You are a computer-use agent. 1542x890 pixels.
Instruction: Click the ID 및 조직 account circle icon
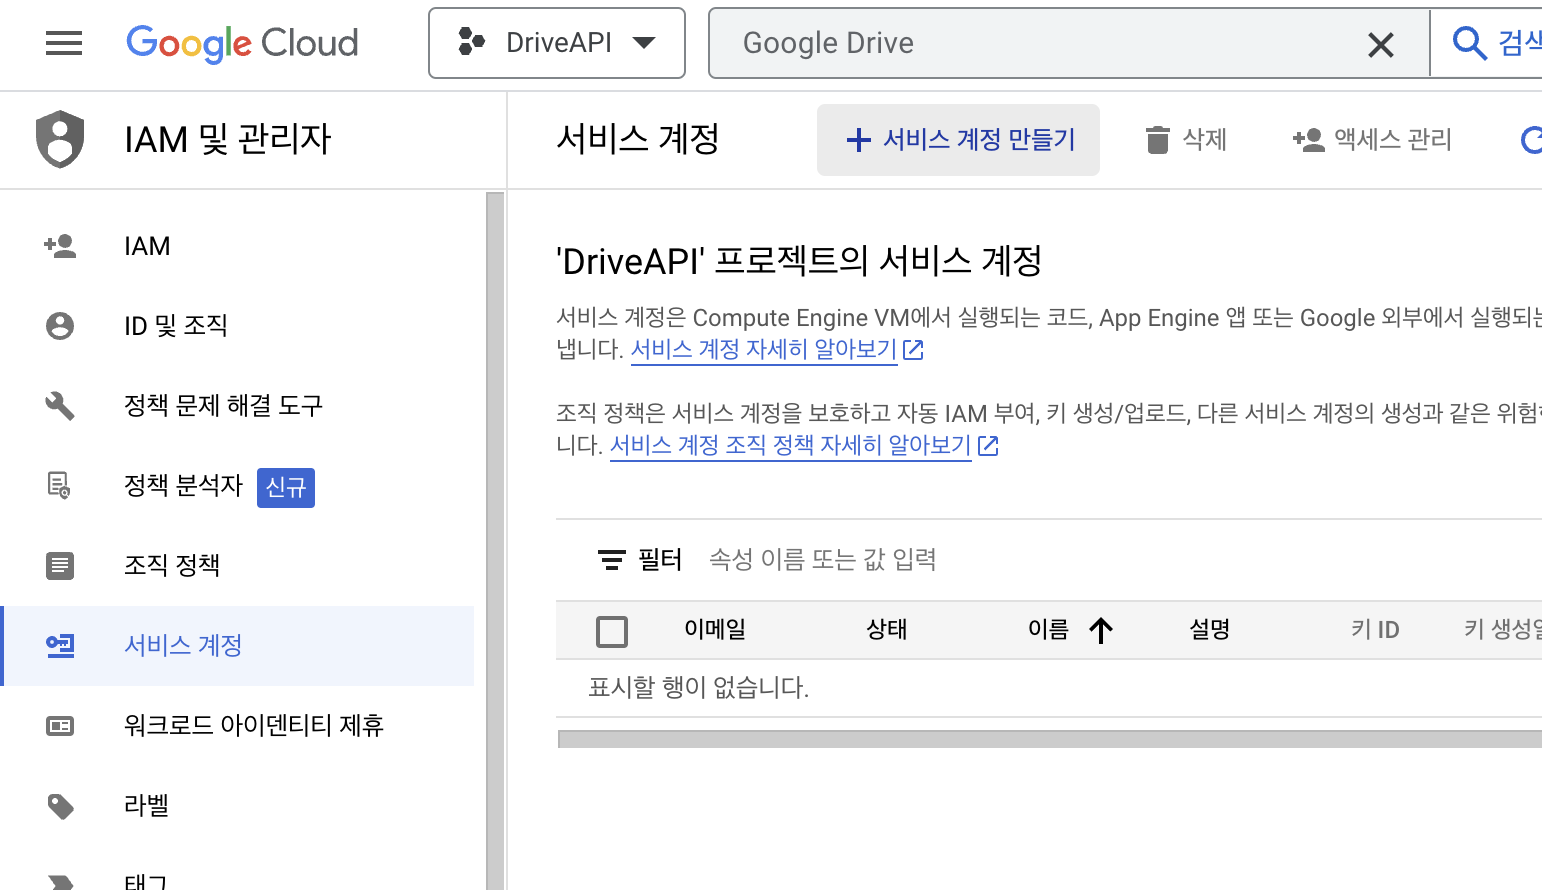(60, 326)
